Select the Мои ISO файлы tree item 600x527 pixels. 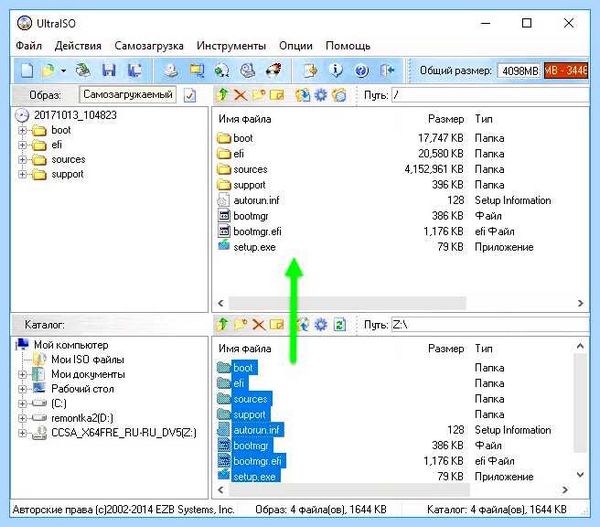click(88, 360)
